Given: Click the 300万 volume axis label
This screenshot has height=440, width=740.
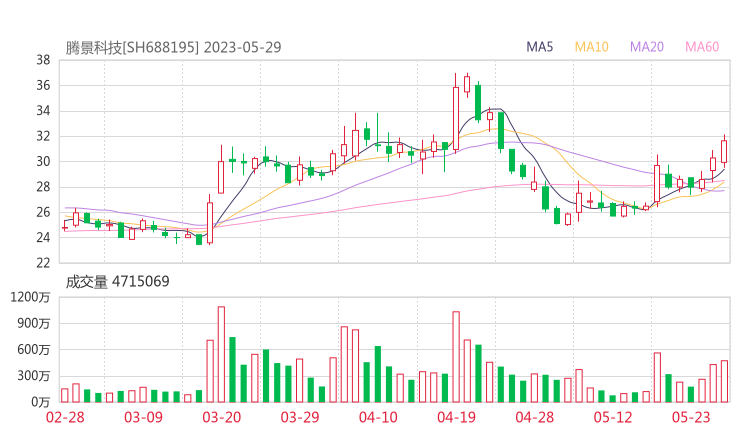Looking at the screenshot, I should (34, 376).
